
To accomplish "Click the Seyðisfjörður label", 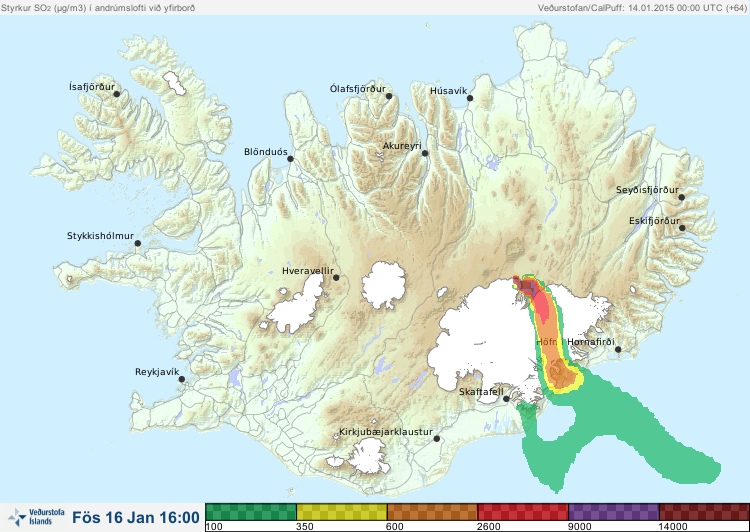I will (647, 190).
